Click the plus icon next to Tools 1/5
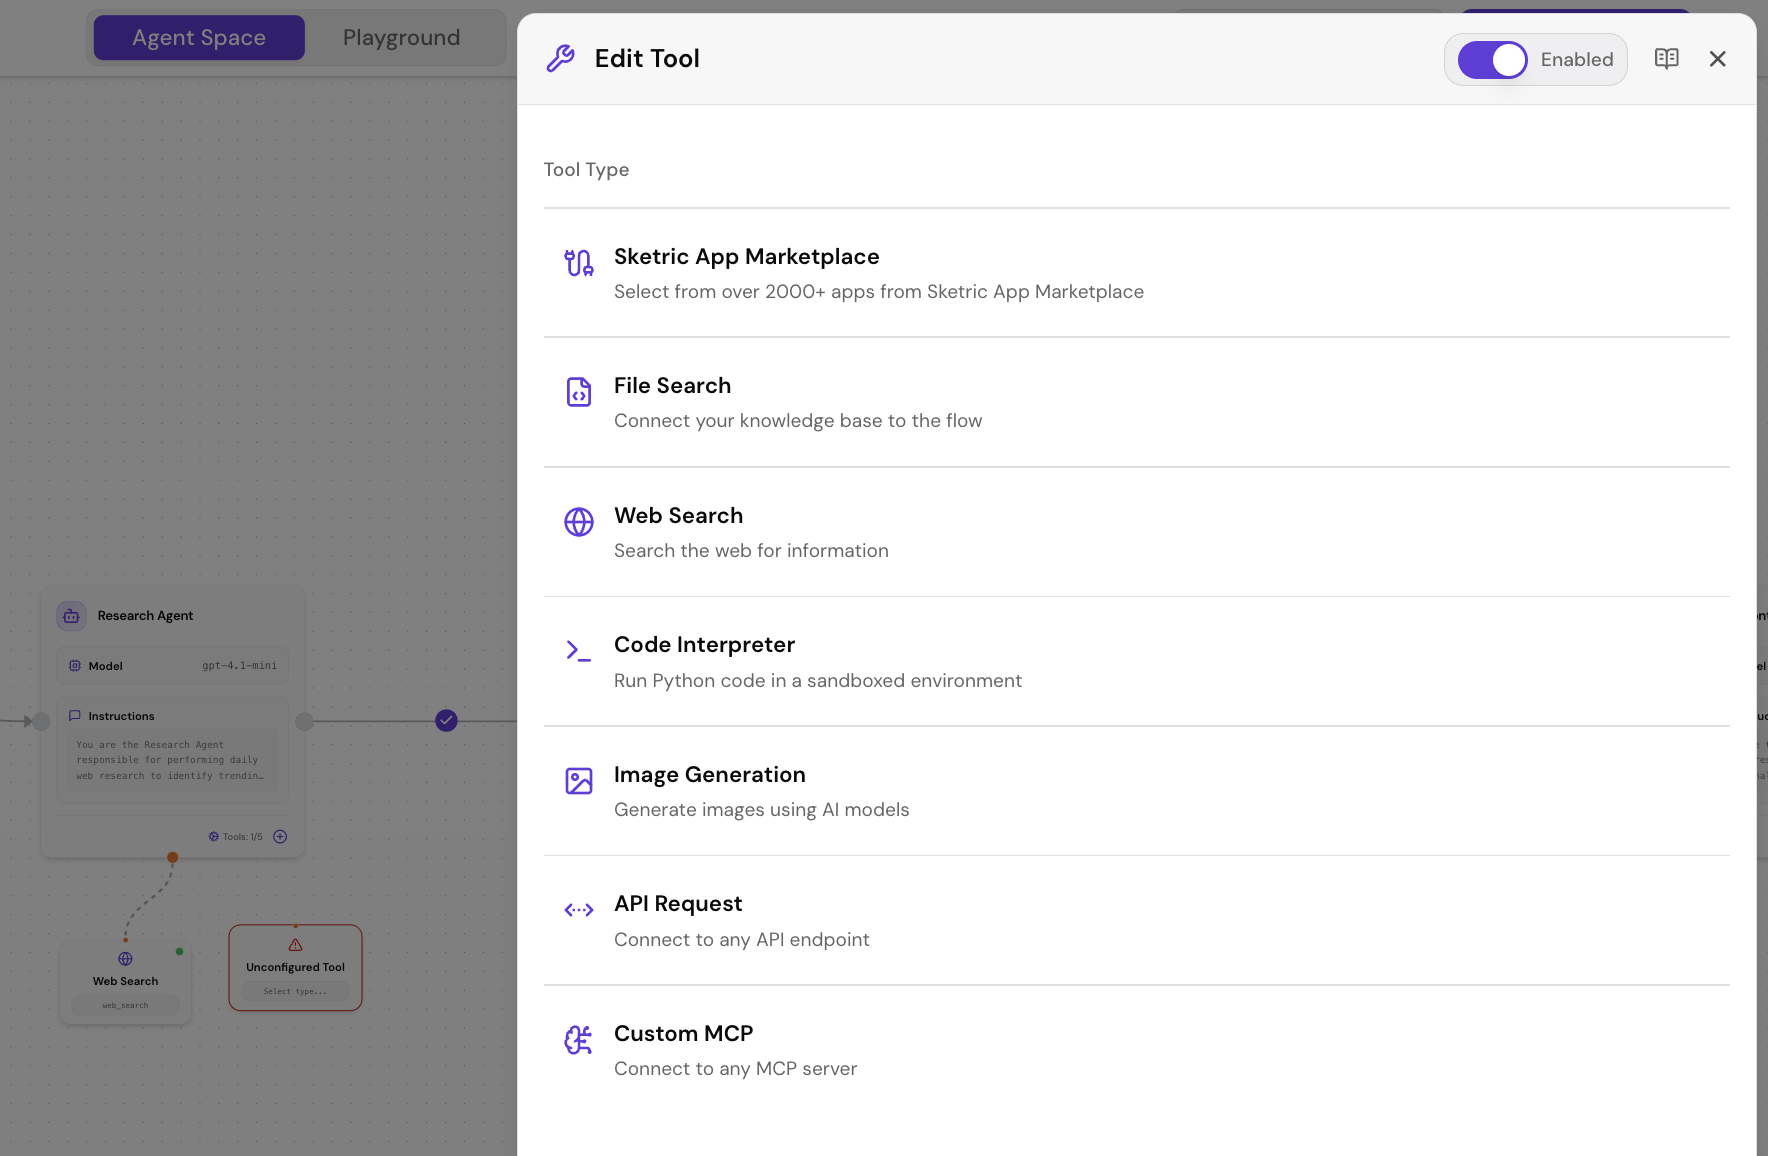The height and width of the screenshot is (1156, 1768). (279, 836)
